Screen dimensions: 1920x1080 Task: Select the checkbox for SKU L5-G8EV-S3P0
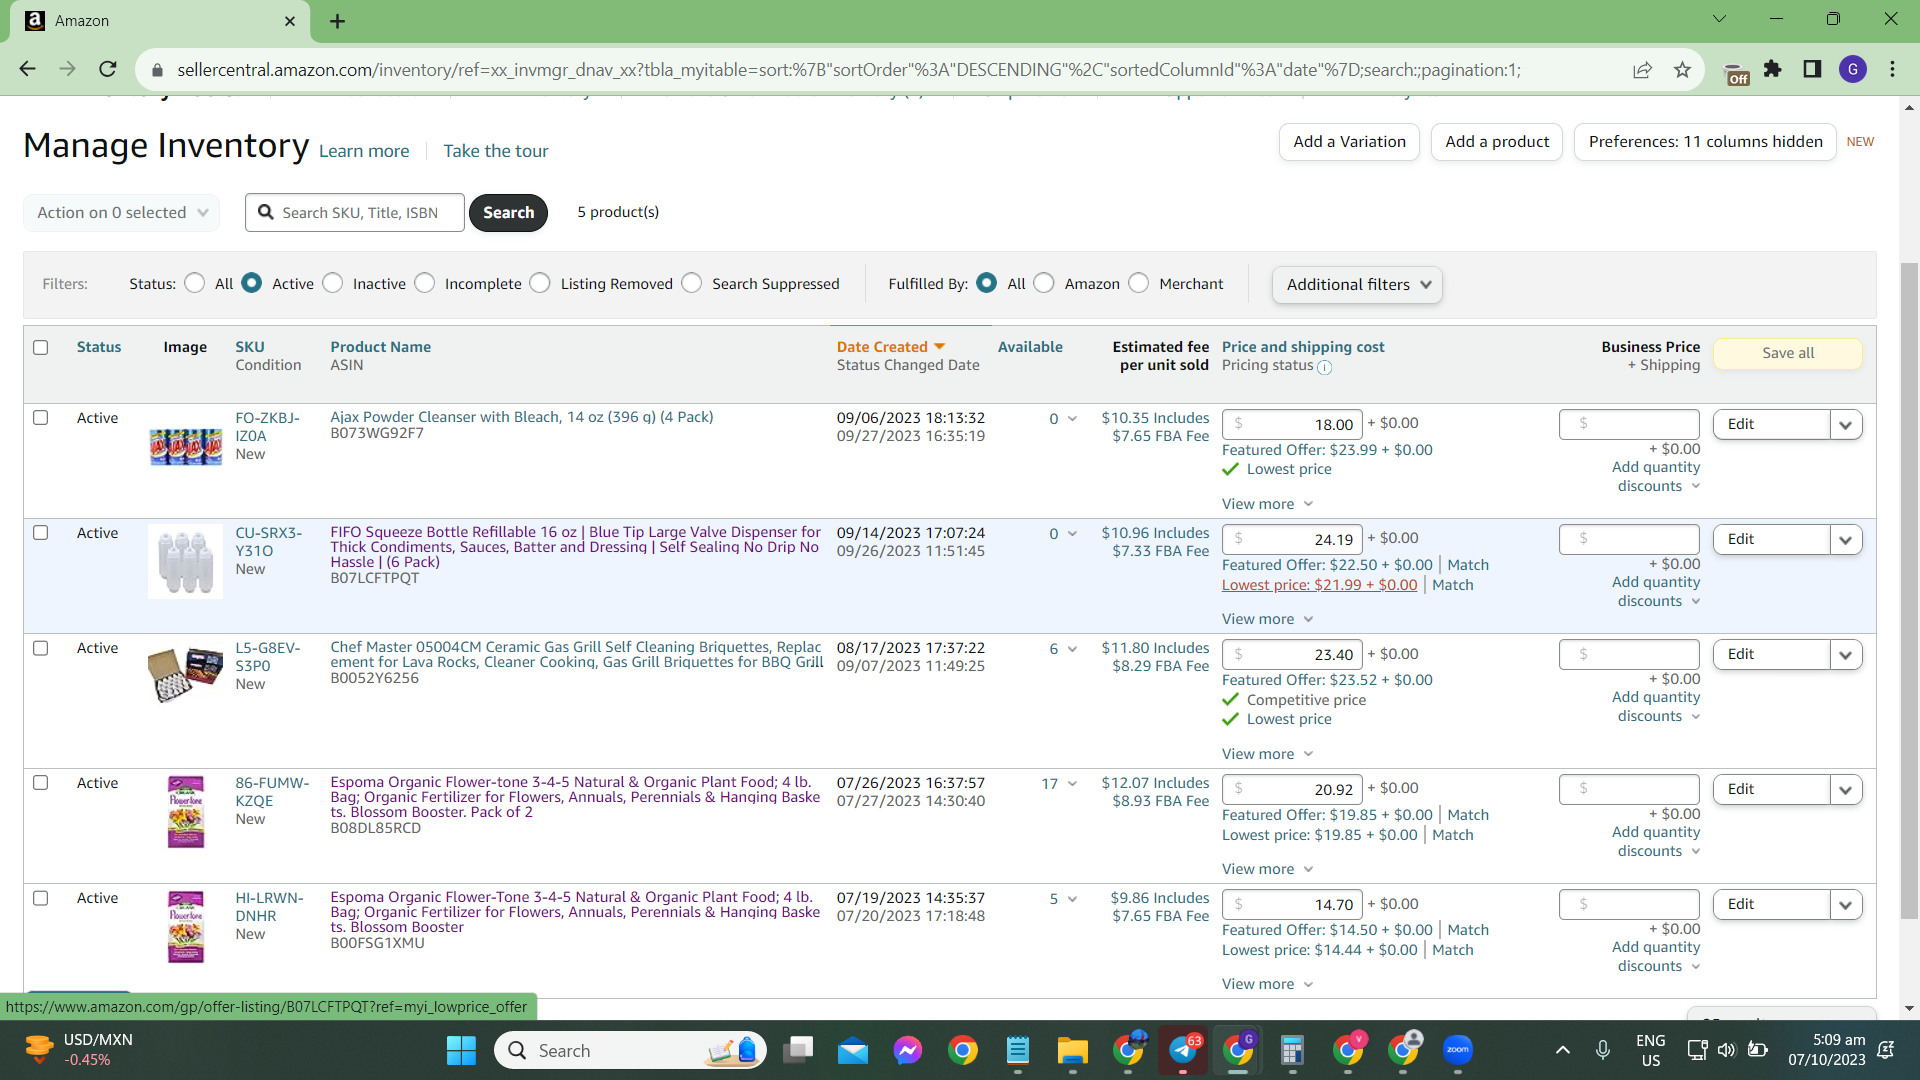click(41, 648)
